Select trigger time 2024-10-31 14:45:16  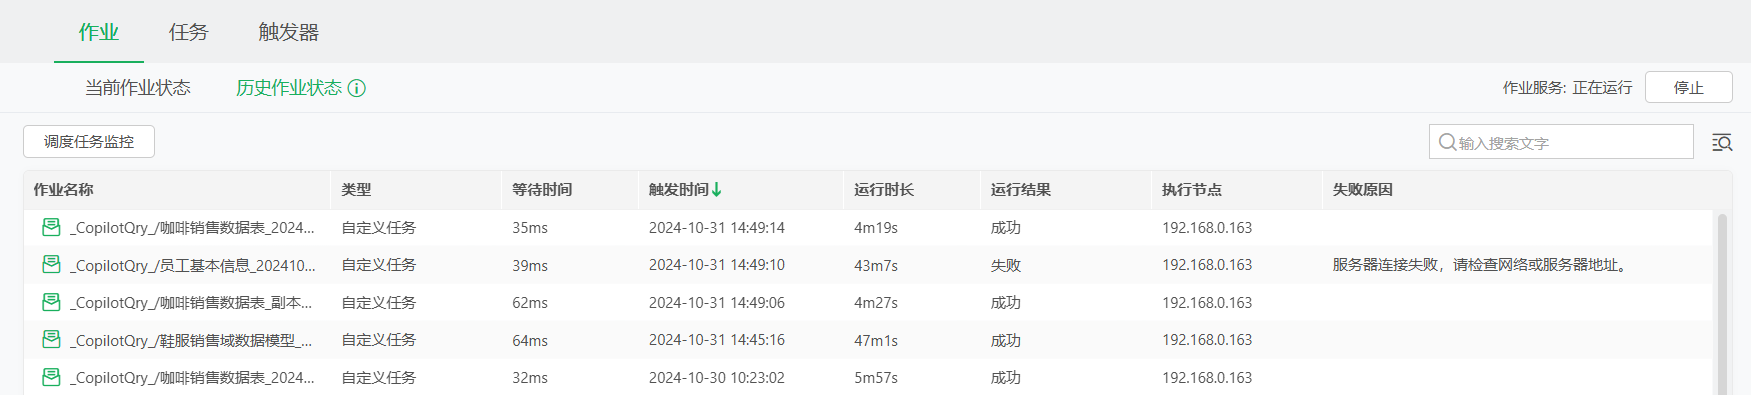coord(717,340)
